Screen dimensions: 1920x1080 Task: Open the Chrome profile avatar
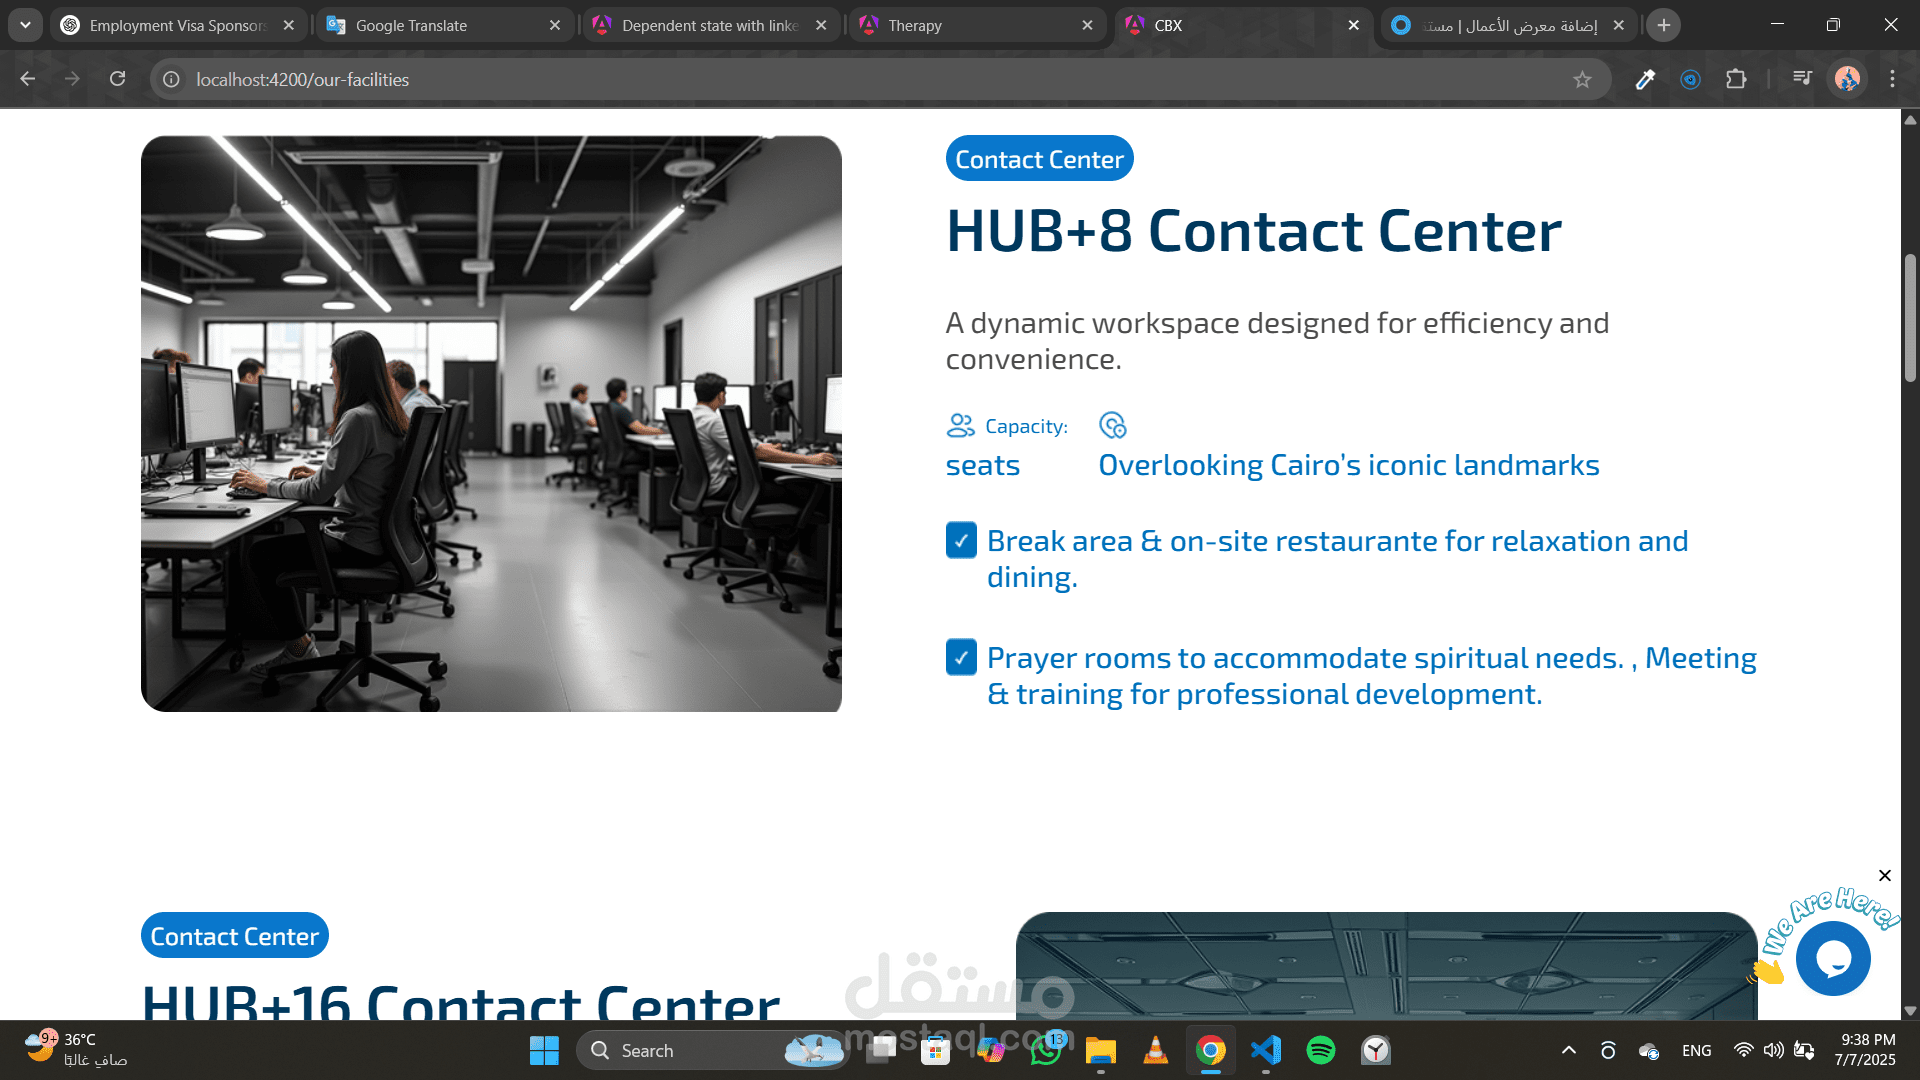click(1847, 79)
